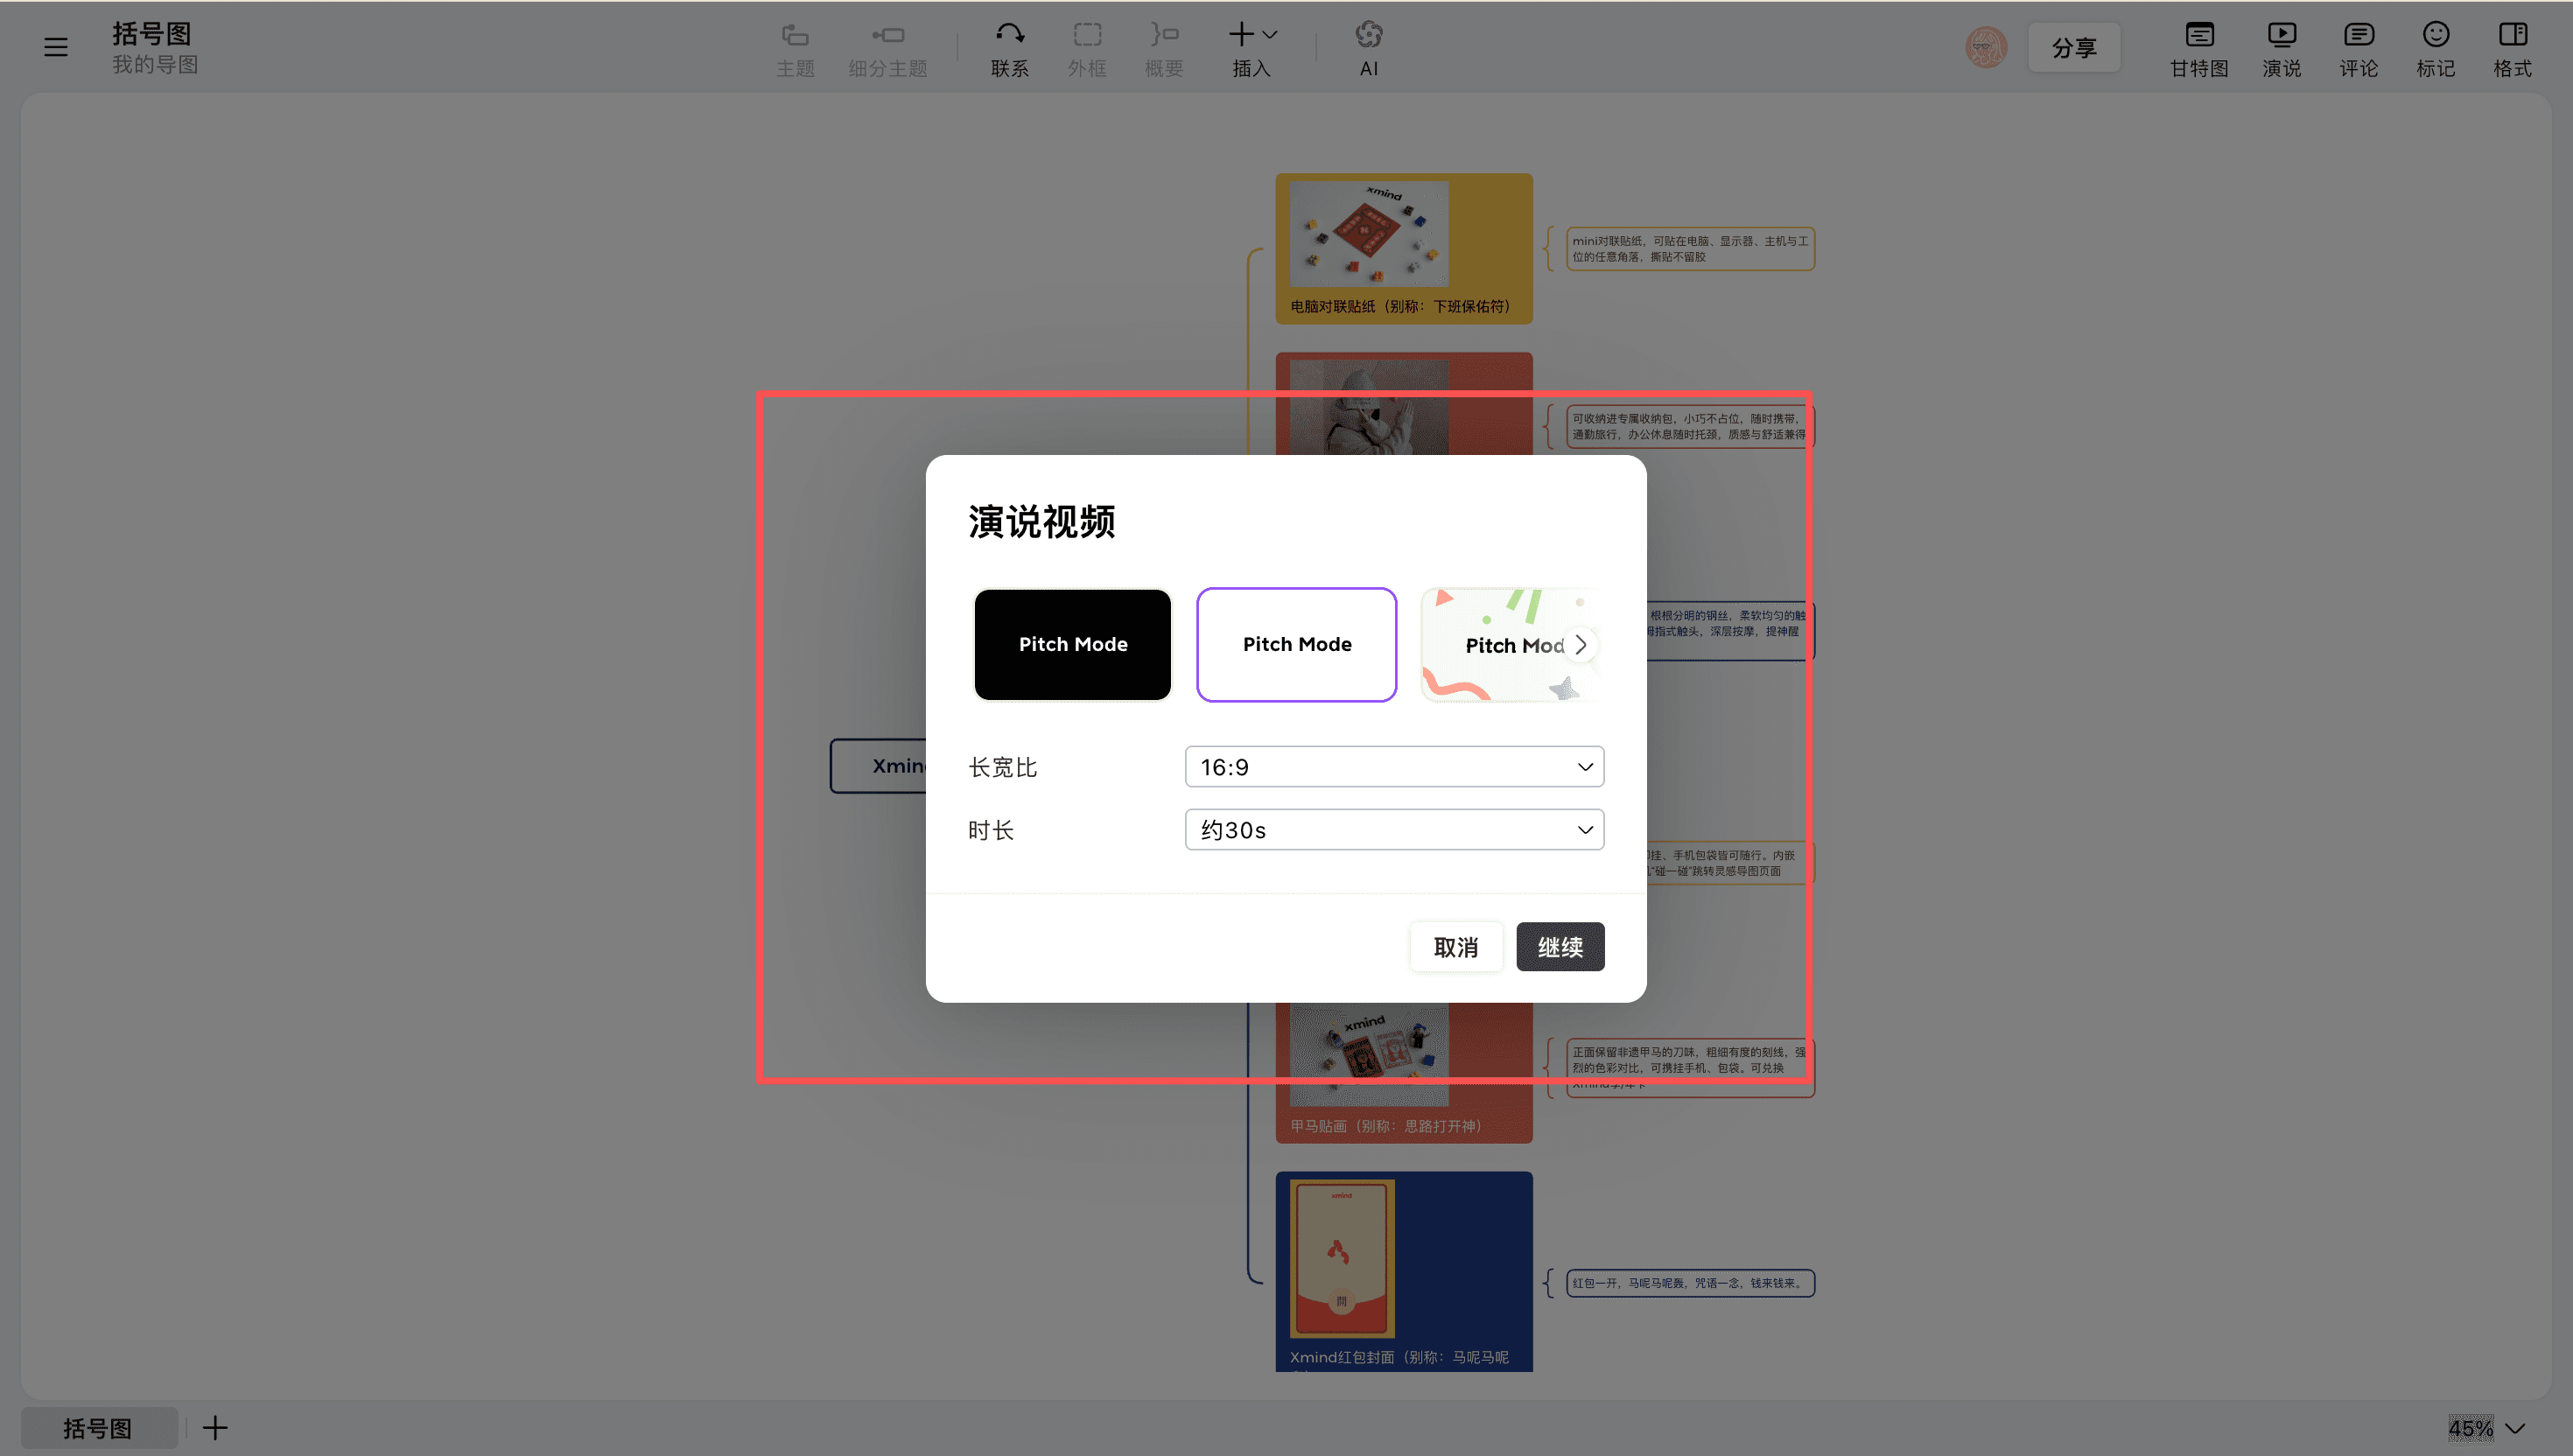Toggle the 格式 format panel
This screenshot has width=2573, height=1456.
2511,36
